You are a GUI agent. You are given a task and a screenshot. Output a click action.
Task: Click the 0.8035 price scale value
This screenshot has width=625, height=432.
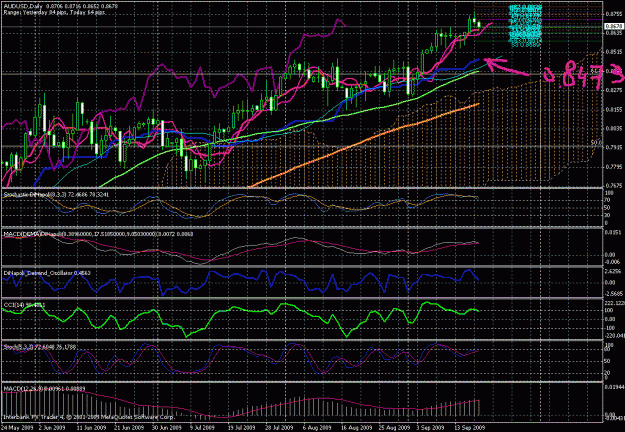click(x=614, y=129)
